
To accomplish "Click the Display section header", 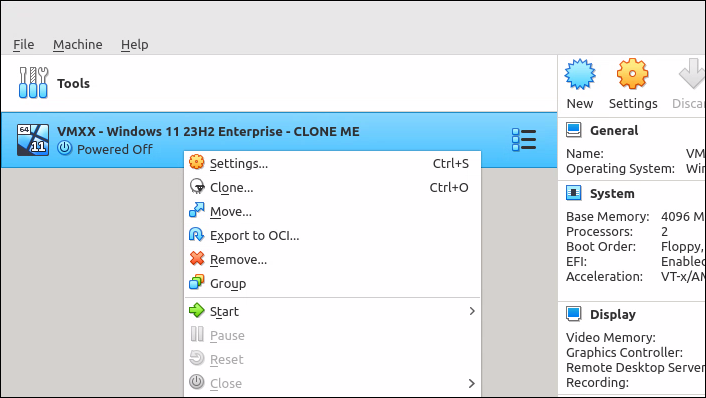I will click(613, 314).
